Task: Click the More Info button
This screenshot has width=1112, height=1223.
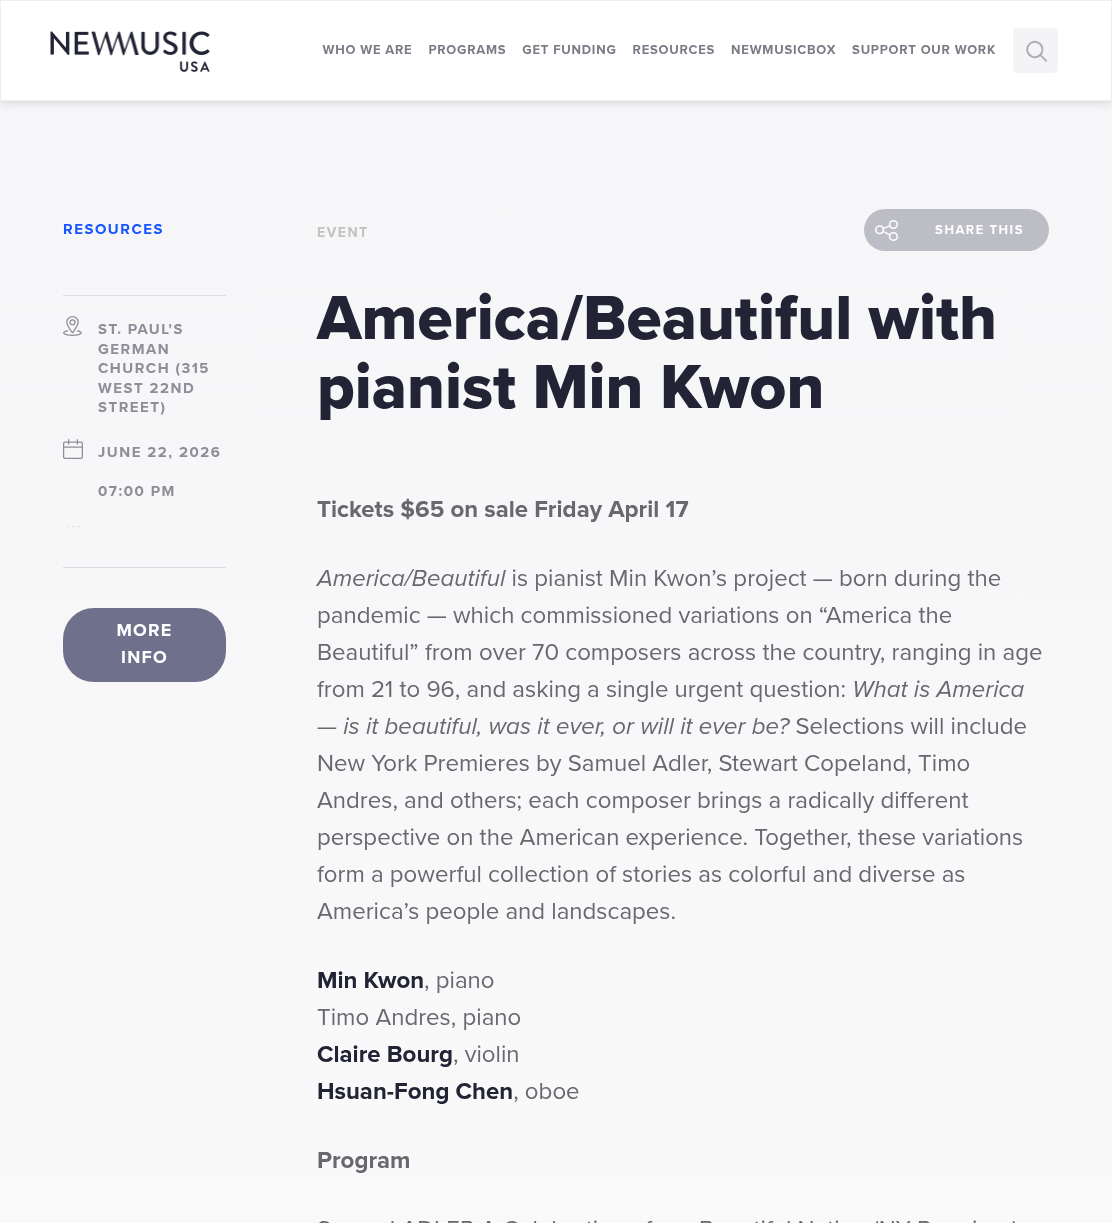Action: pyautogui.click(x=144, y=645)
